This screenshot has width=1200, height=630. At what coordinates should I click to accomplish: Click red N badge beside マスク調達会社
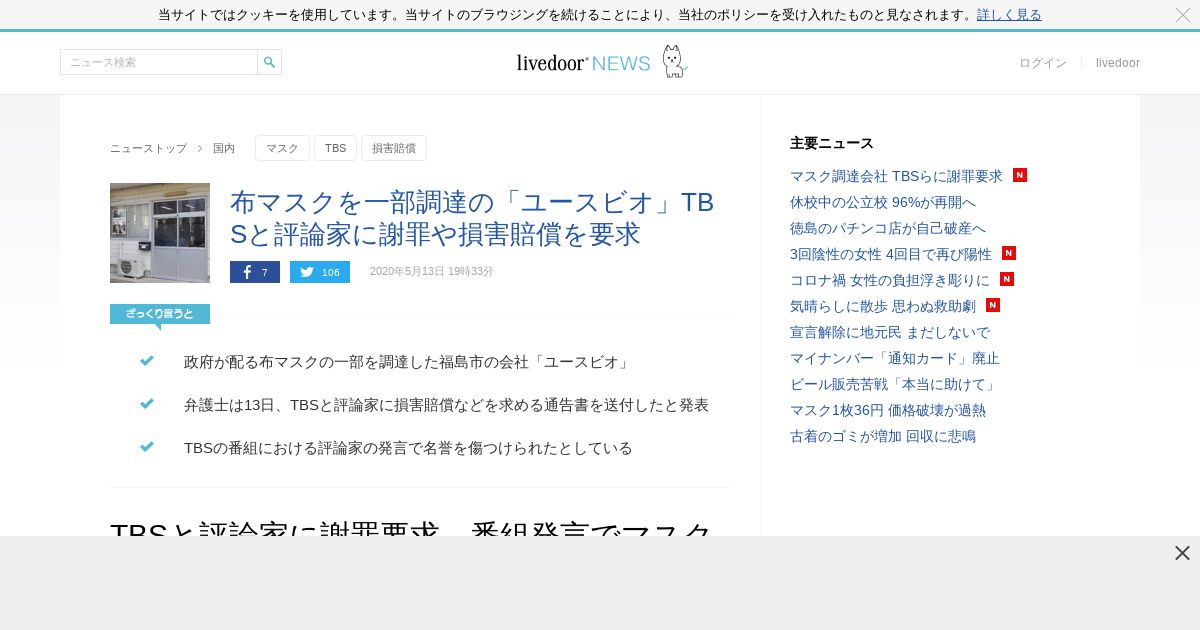1020,175
